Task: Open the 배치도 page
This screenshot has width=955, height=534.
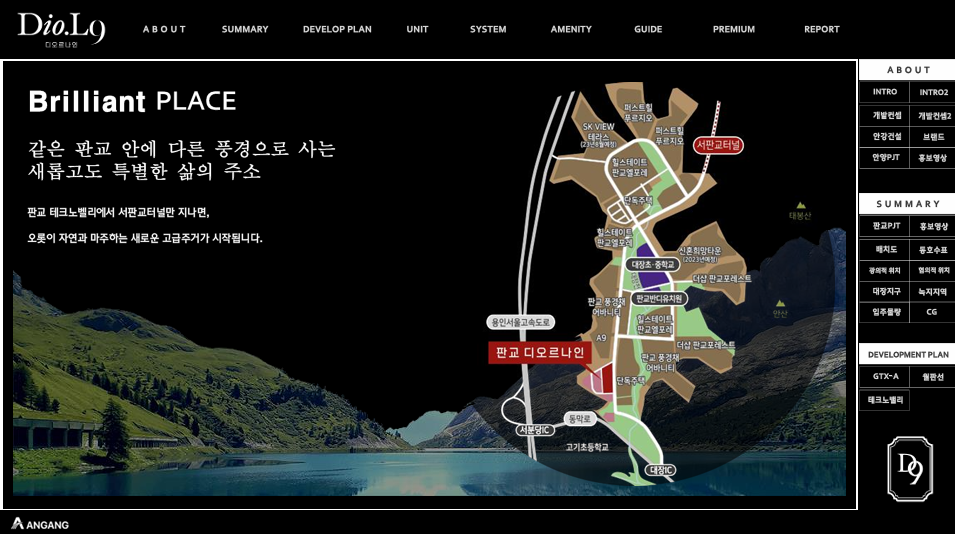Action: tap(884, 250)
